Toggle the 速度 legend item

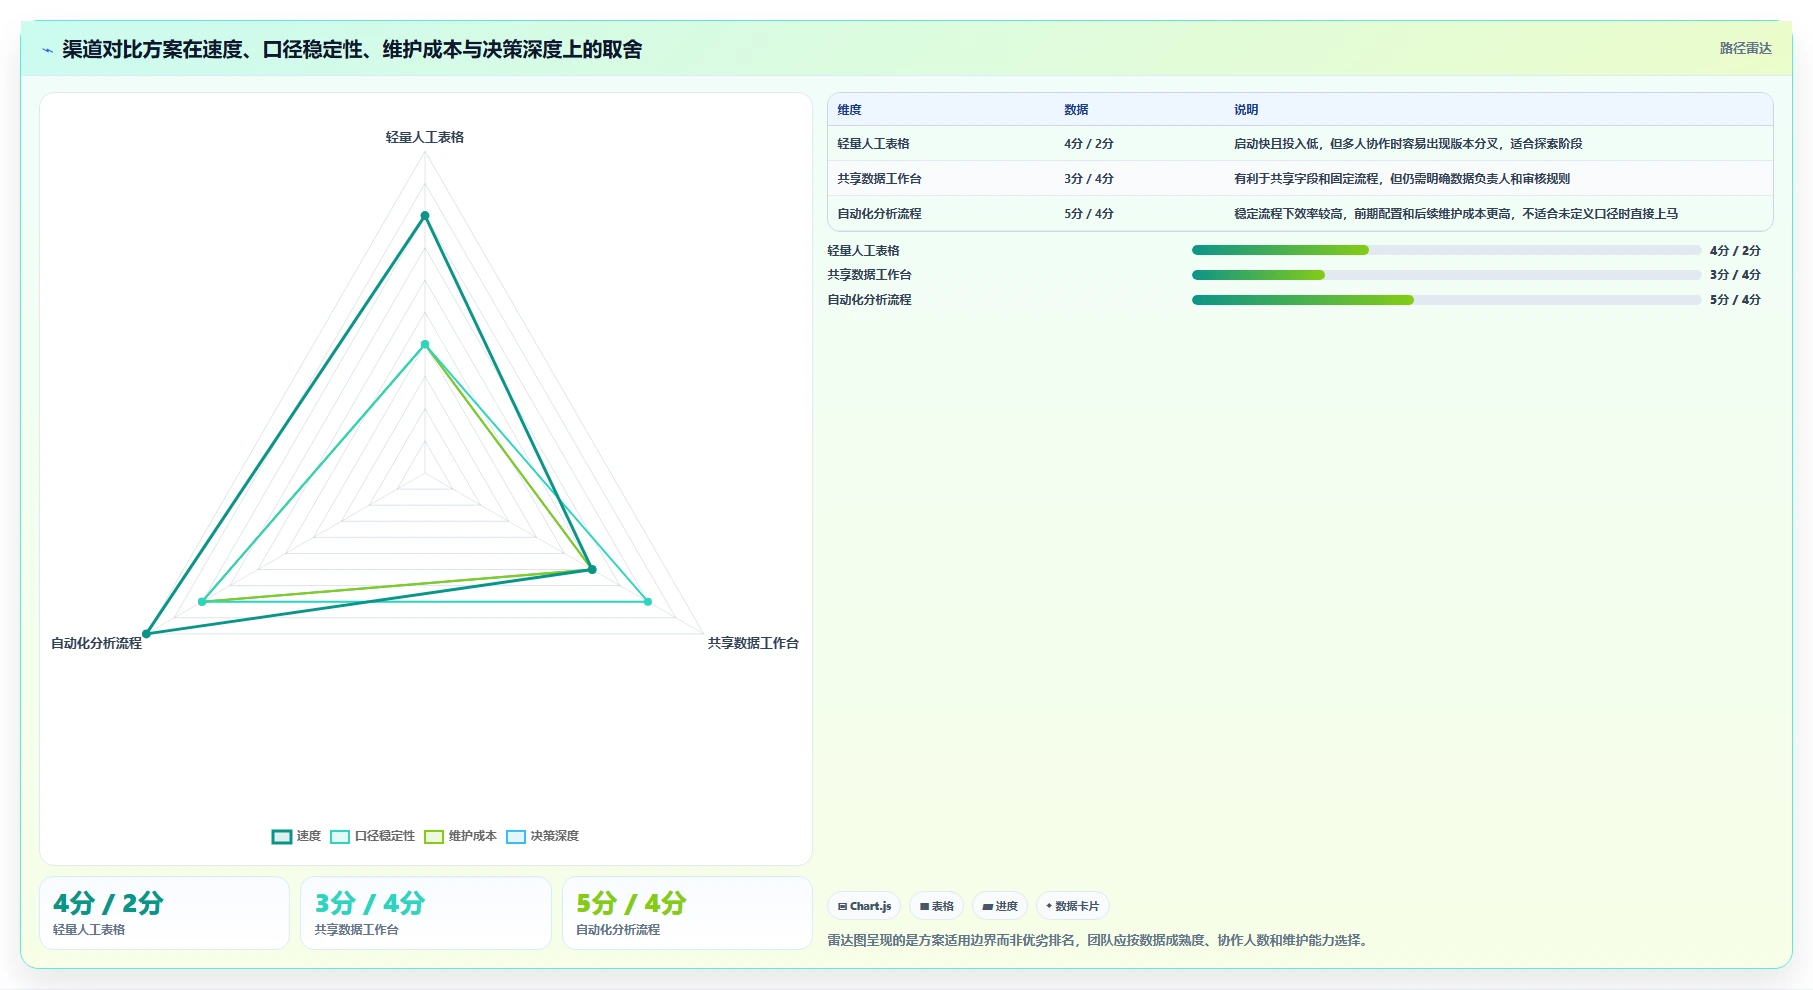pyautogui.click(x=296, y=836)
